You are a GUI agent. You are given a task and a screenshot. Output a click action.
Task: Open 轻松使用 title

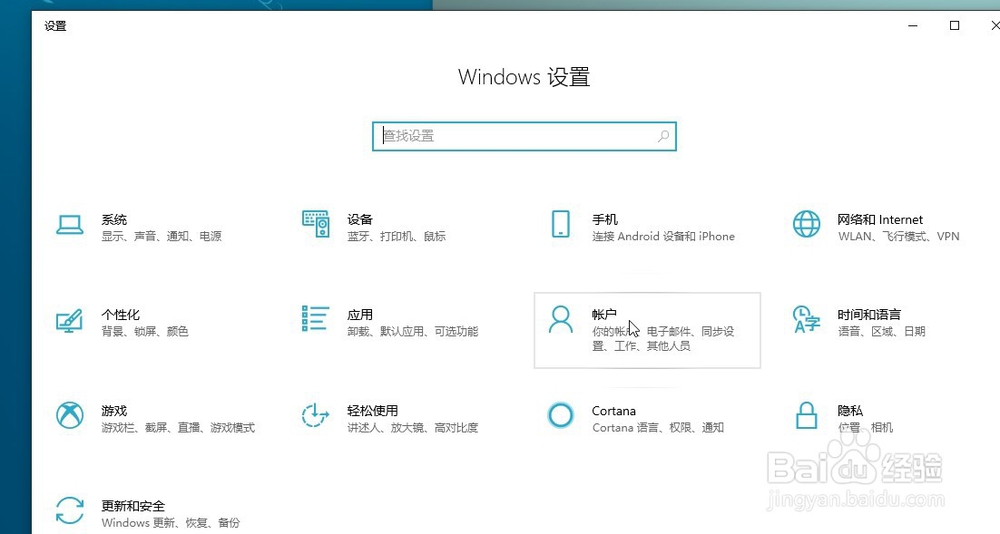pos(372,410)
